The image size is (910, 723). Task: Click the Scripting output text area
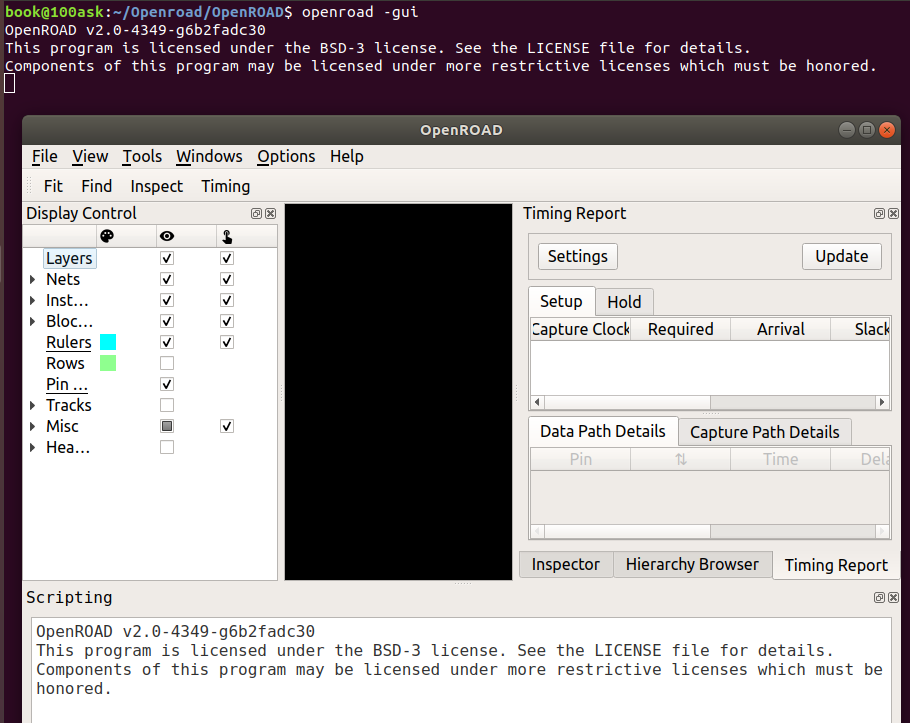461,670
